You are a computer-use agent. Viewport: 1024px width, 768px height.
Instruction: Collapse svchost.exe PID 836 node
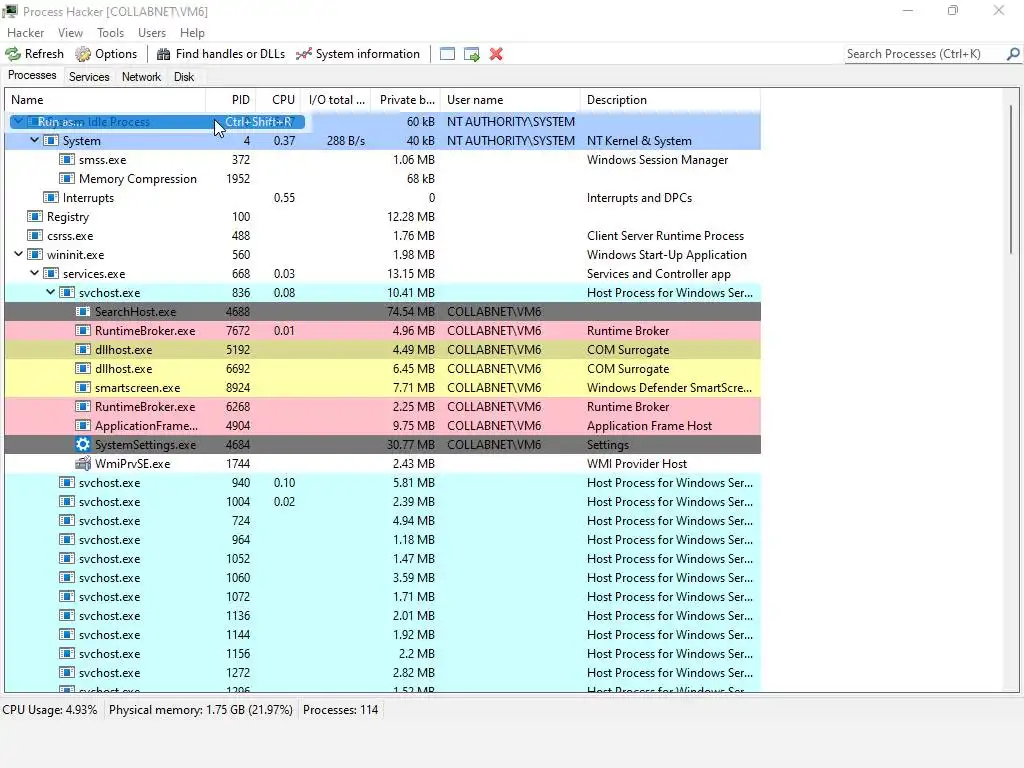[x=50, y=292]
